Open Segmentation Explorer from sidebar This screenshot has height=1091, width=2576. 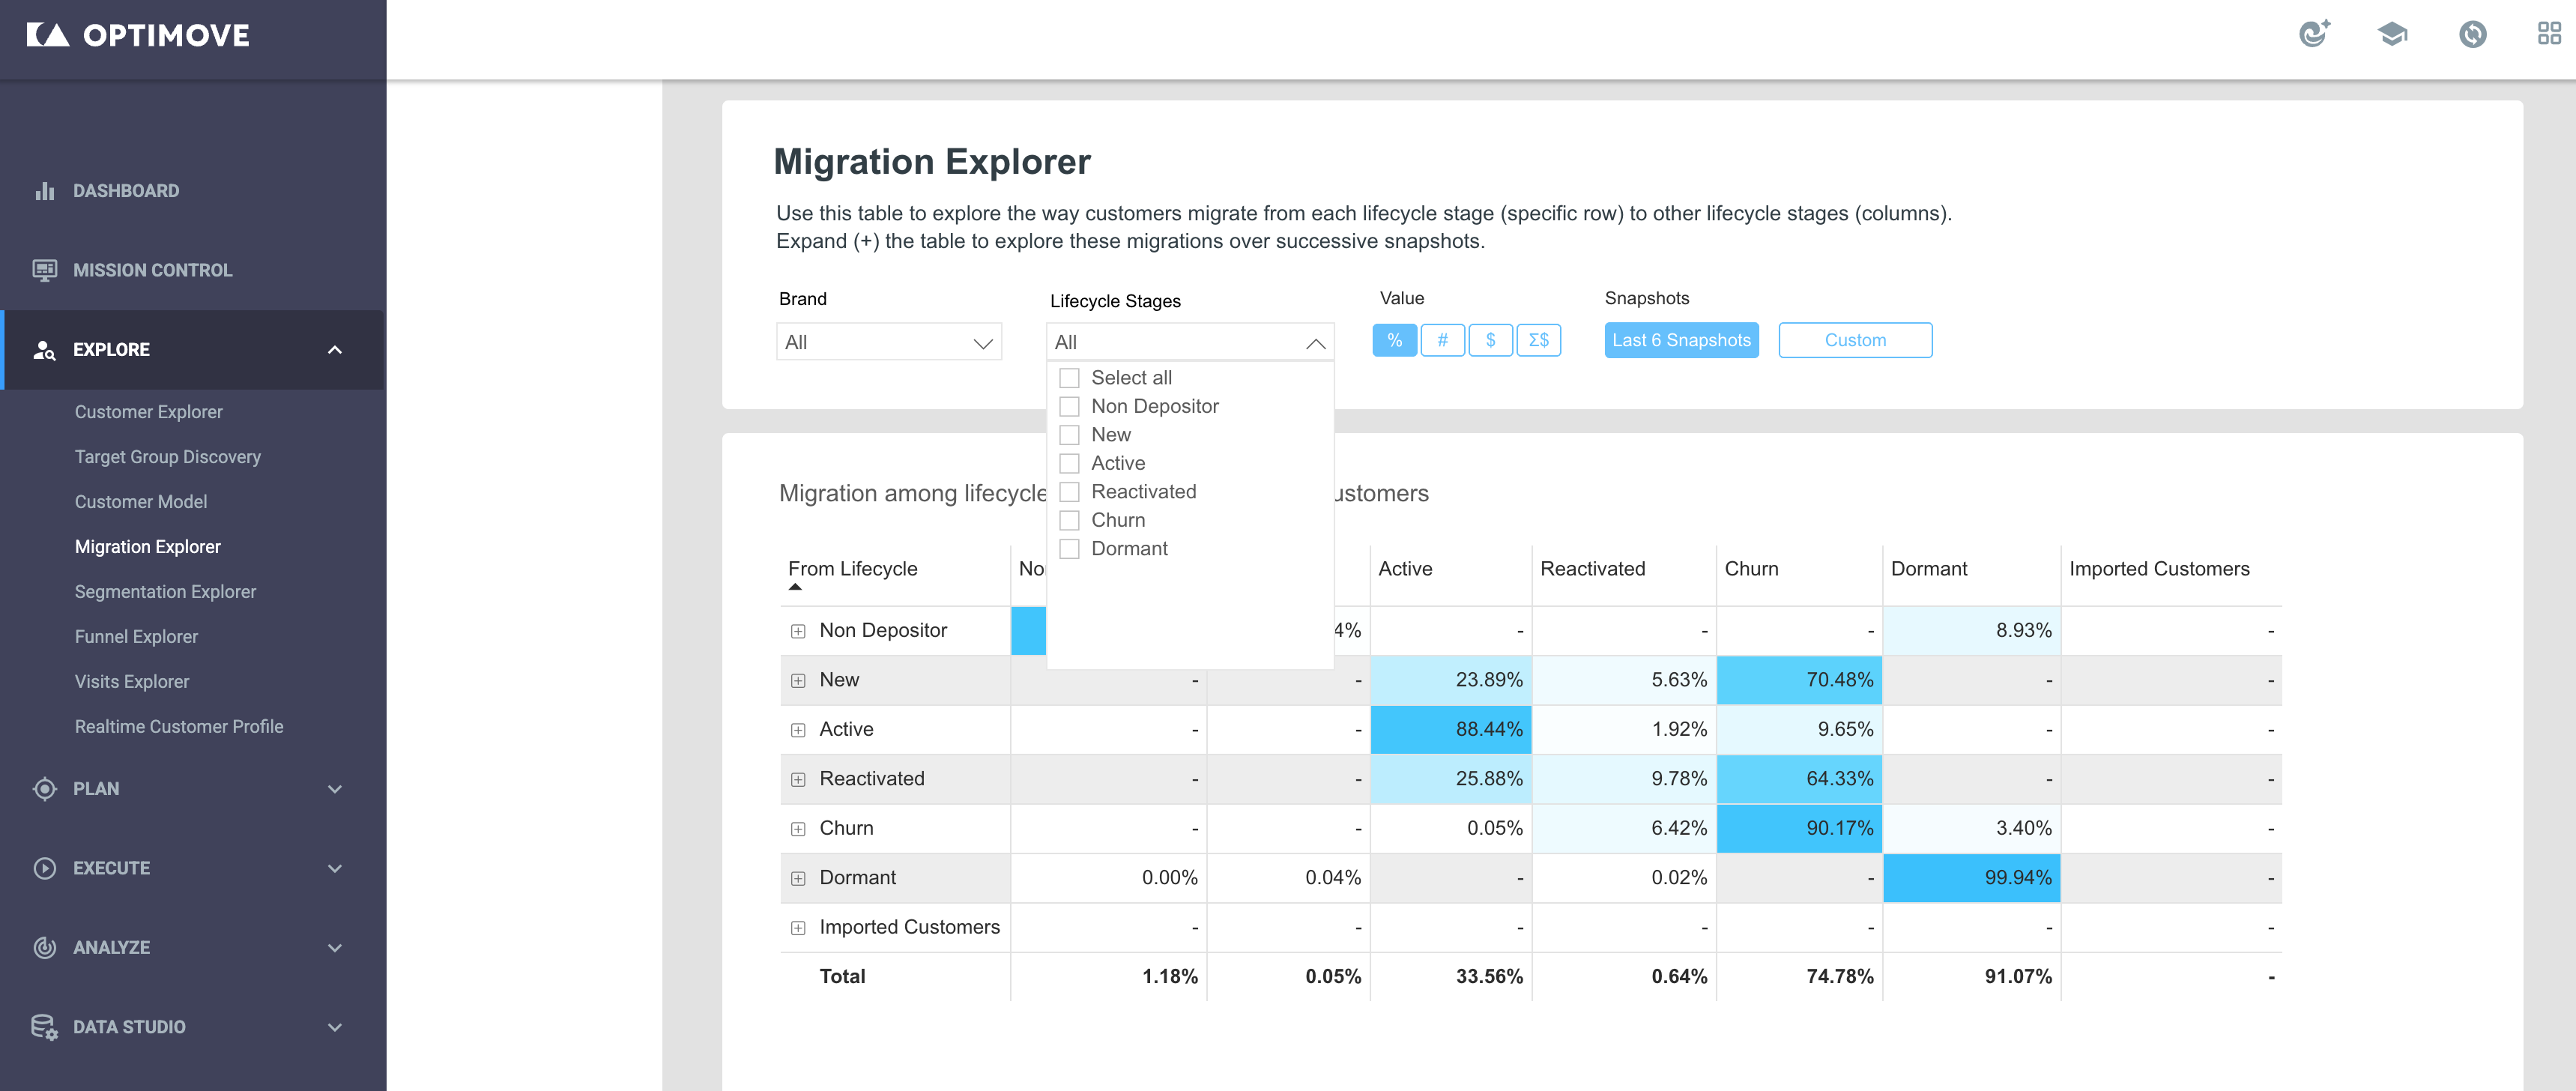pos(165,591)
